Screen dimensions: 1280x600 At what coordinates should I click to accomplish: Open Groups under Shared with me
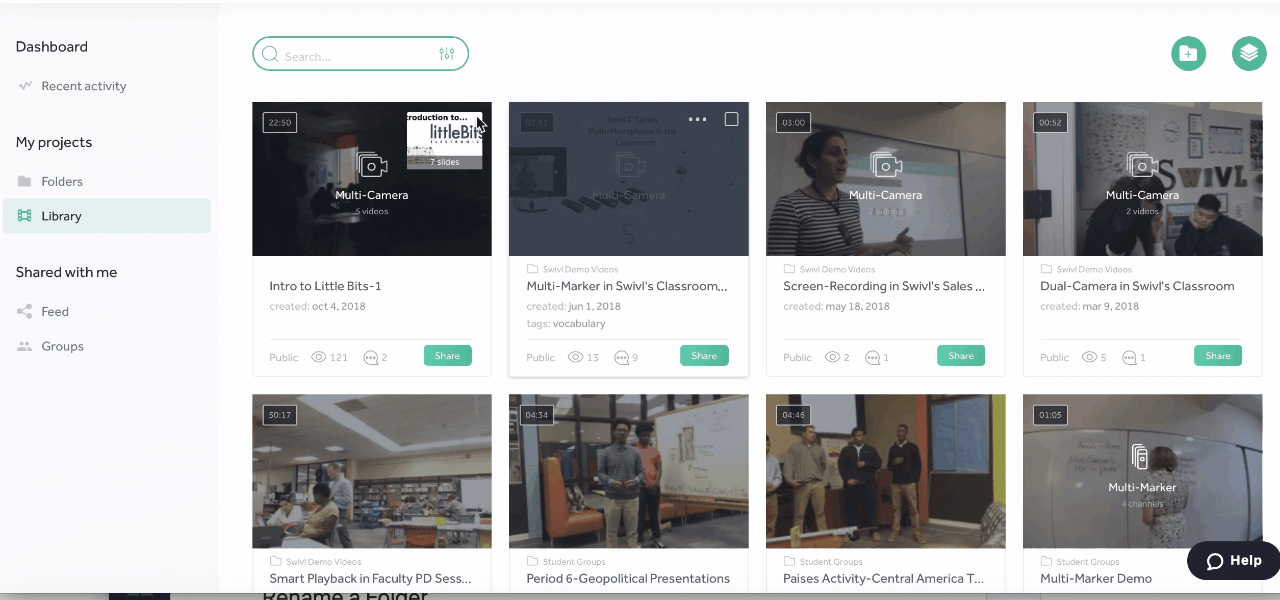(x=62, y=347)
